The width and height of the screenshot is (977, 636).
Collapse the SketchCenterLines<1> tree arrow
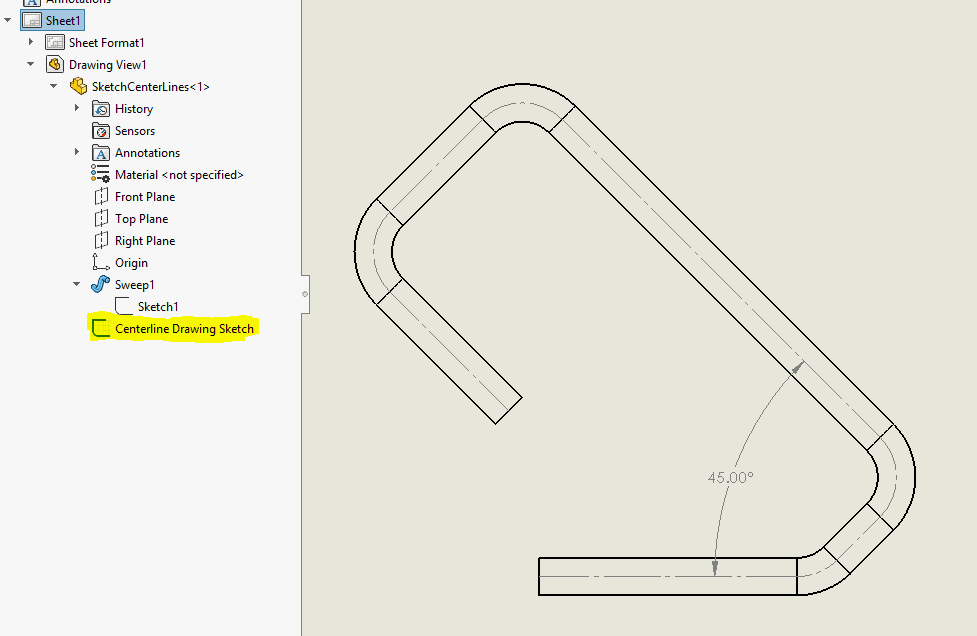click(x=54, y=87)
